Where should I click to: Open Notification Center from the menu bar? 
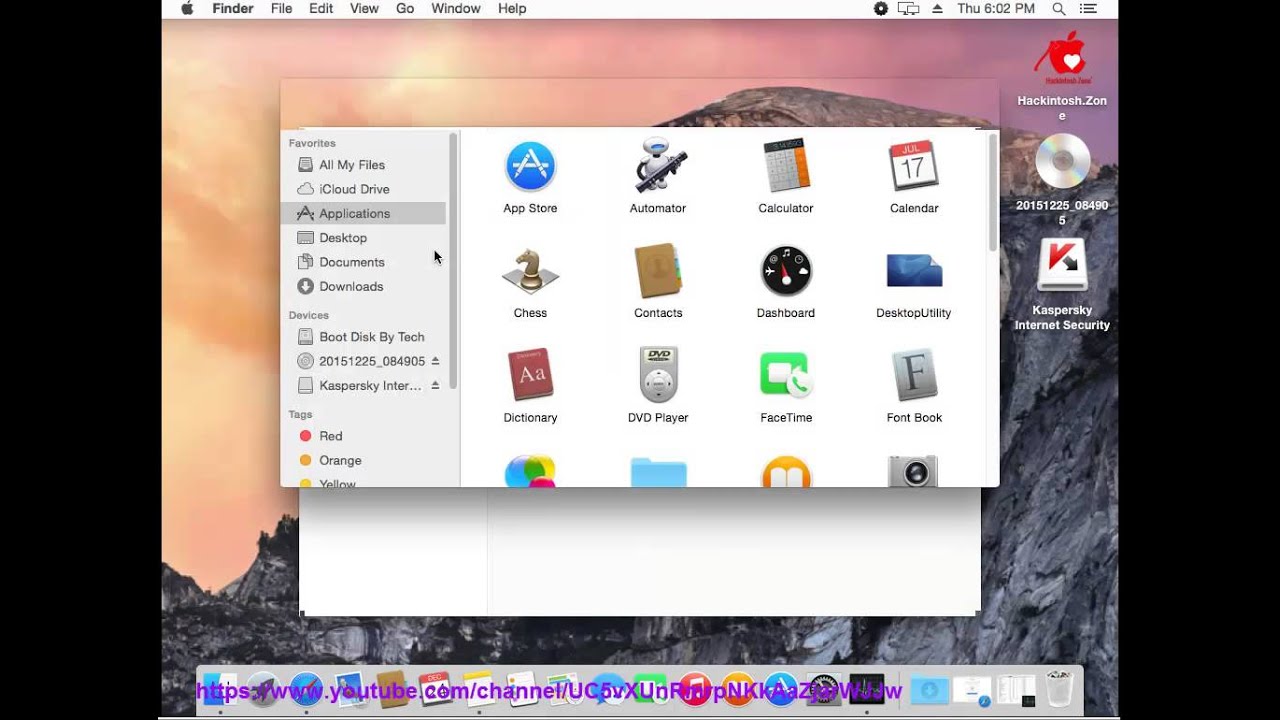[1089, 8]
